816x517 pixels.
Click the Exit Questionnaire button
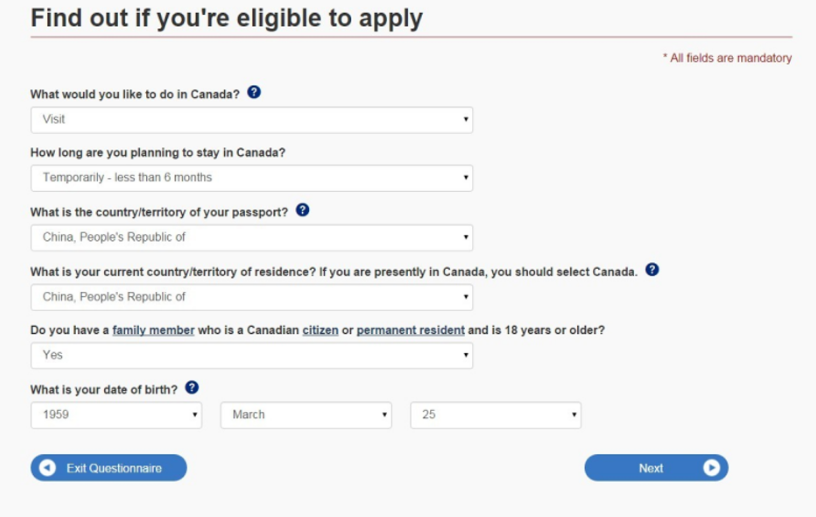click(x=109, y=468)
